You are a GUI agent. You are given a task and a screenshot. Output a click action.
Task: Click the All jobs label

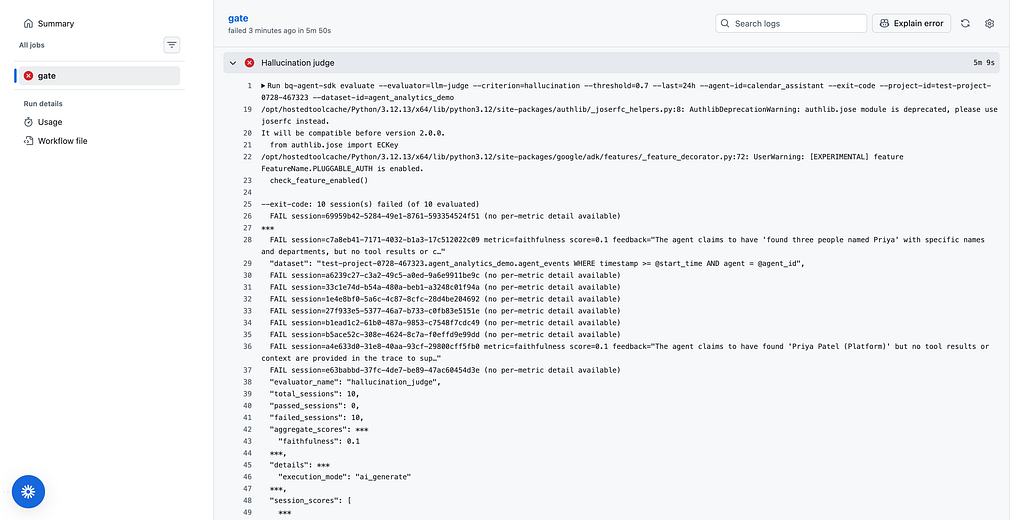(x=31, y=45)
